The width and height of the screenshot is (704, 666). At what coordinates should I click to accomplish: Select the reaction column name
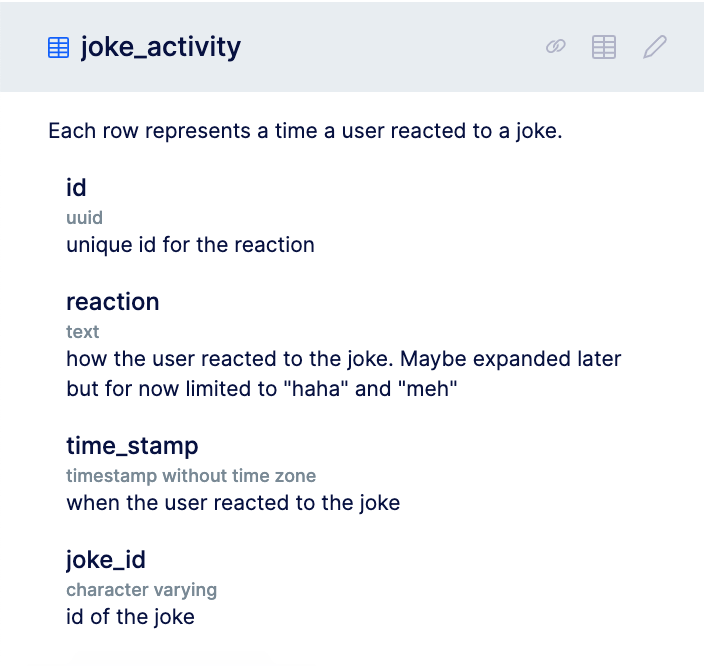pos(113,302)
